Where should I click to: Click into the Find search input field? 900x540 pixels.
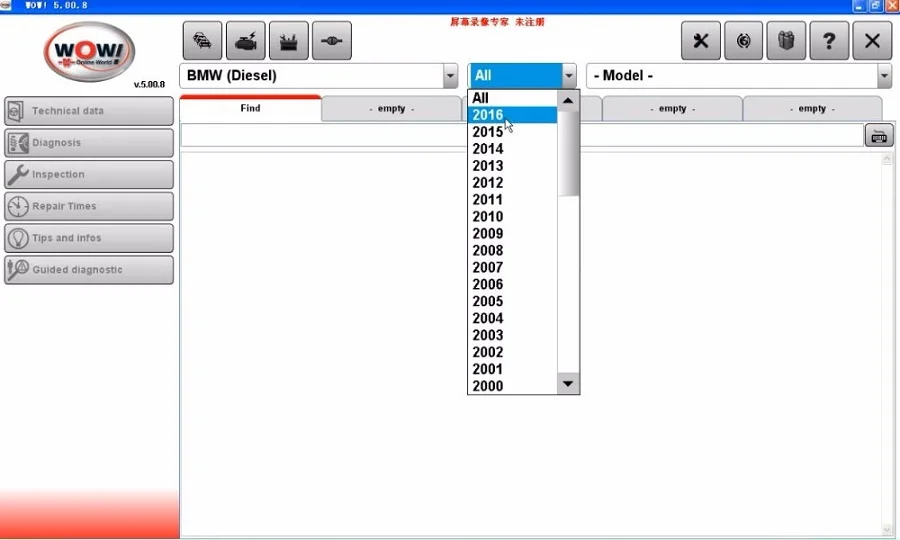pyautogui.click(x=522, y=136)
